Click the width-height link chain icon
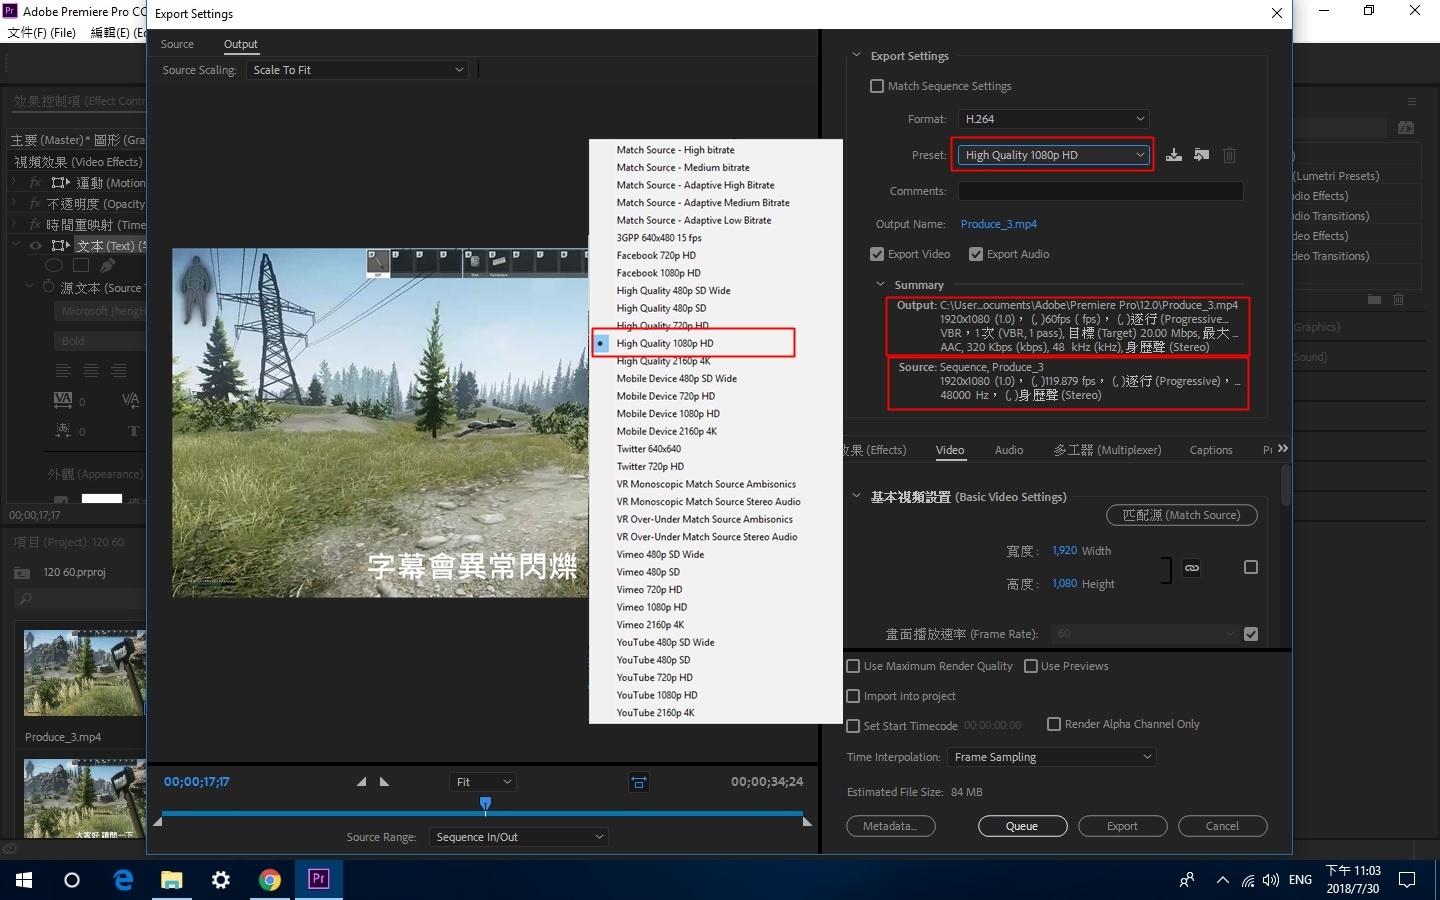Screen dimensions: 1440x900 point(1192,568)
